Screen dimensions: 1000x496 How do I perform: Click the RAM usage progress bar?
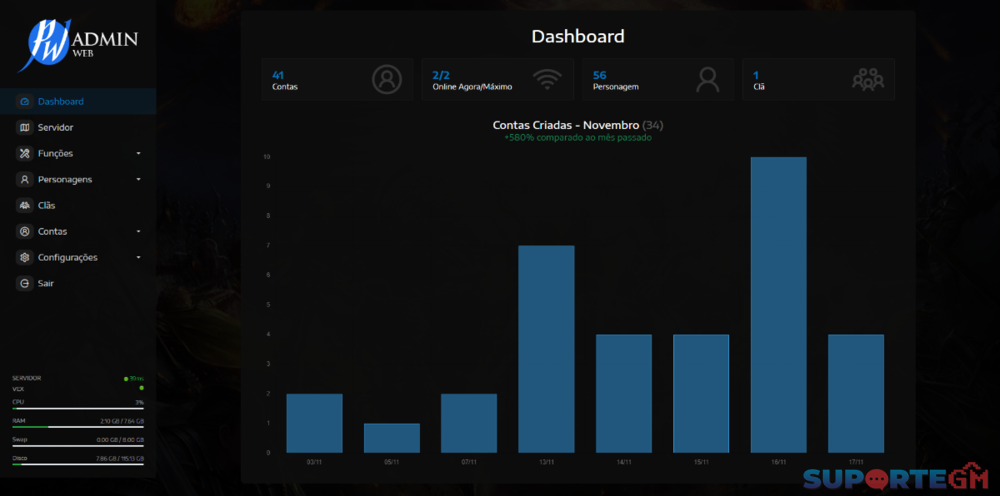tap(78, 427)
